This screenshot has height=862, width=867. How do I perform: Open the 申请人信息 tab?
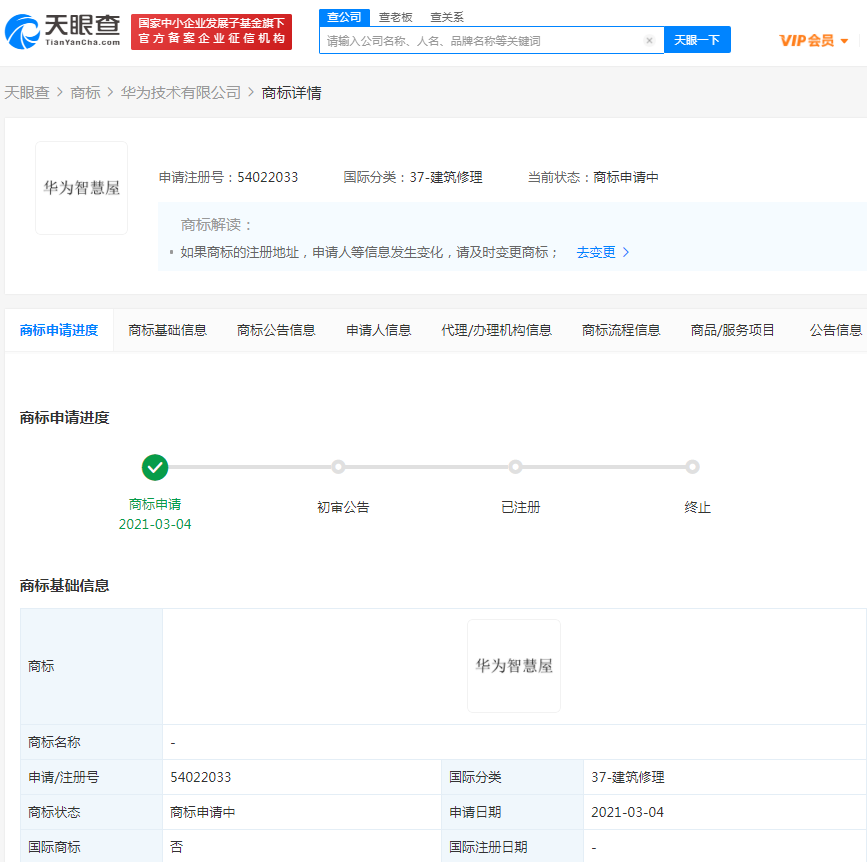click(x=378, y=329)
